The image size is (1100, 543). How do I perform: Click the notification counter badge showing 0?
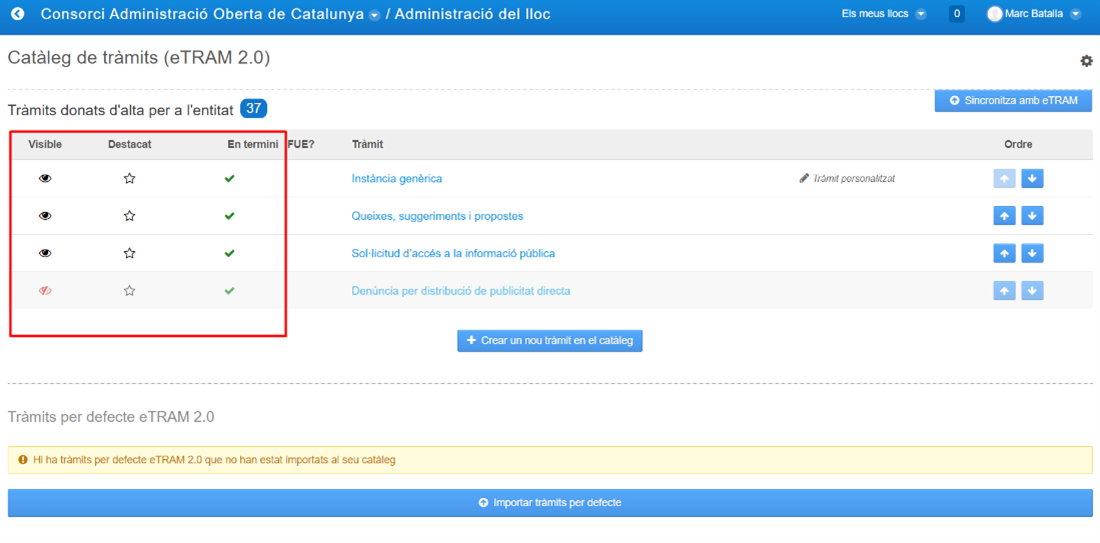click(x=956, y=13)
